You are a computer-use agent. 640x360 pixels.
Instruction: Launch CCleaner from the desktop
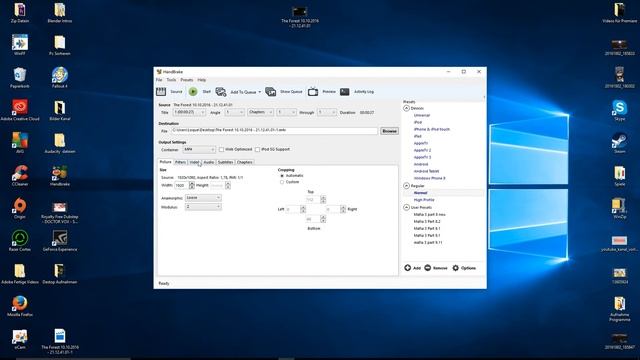click(20, 173)
